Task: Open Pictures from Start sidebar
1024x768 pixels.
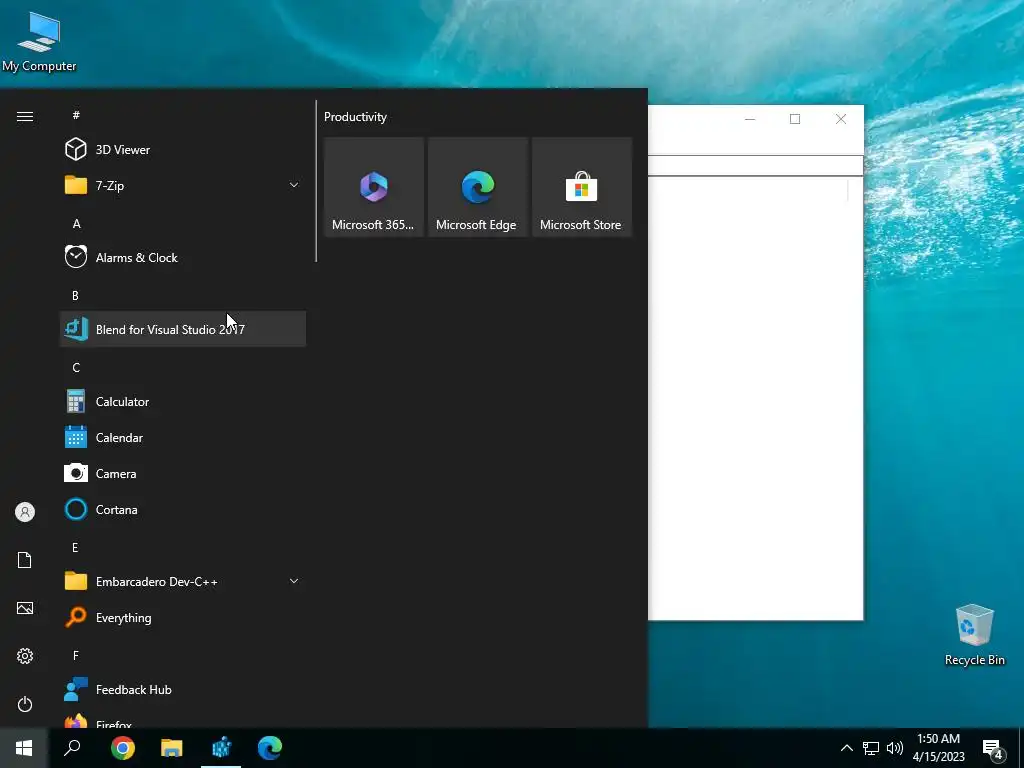Action: tap(25, 608)
